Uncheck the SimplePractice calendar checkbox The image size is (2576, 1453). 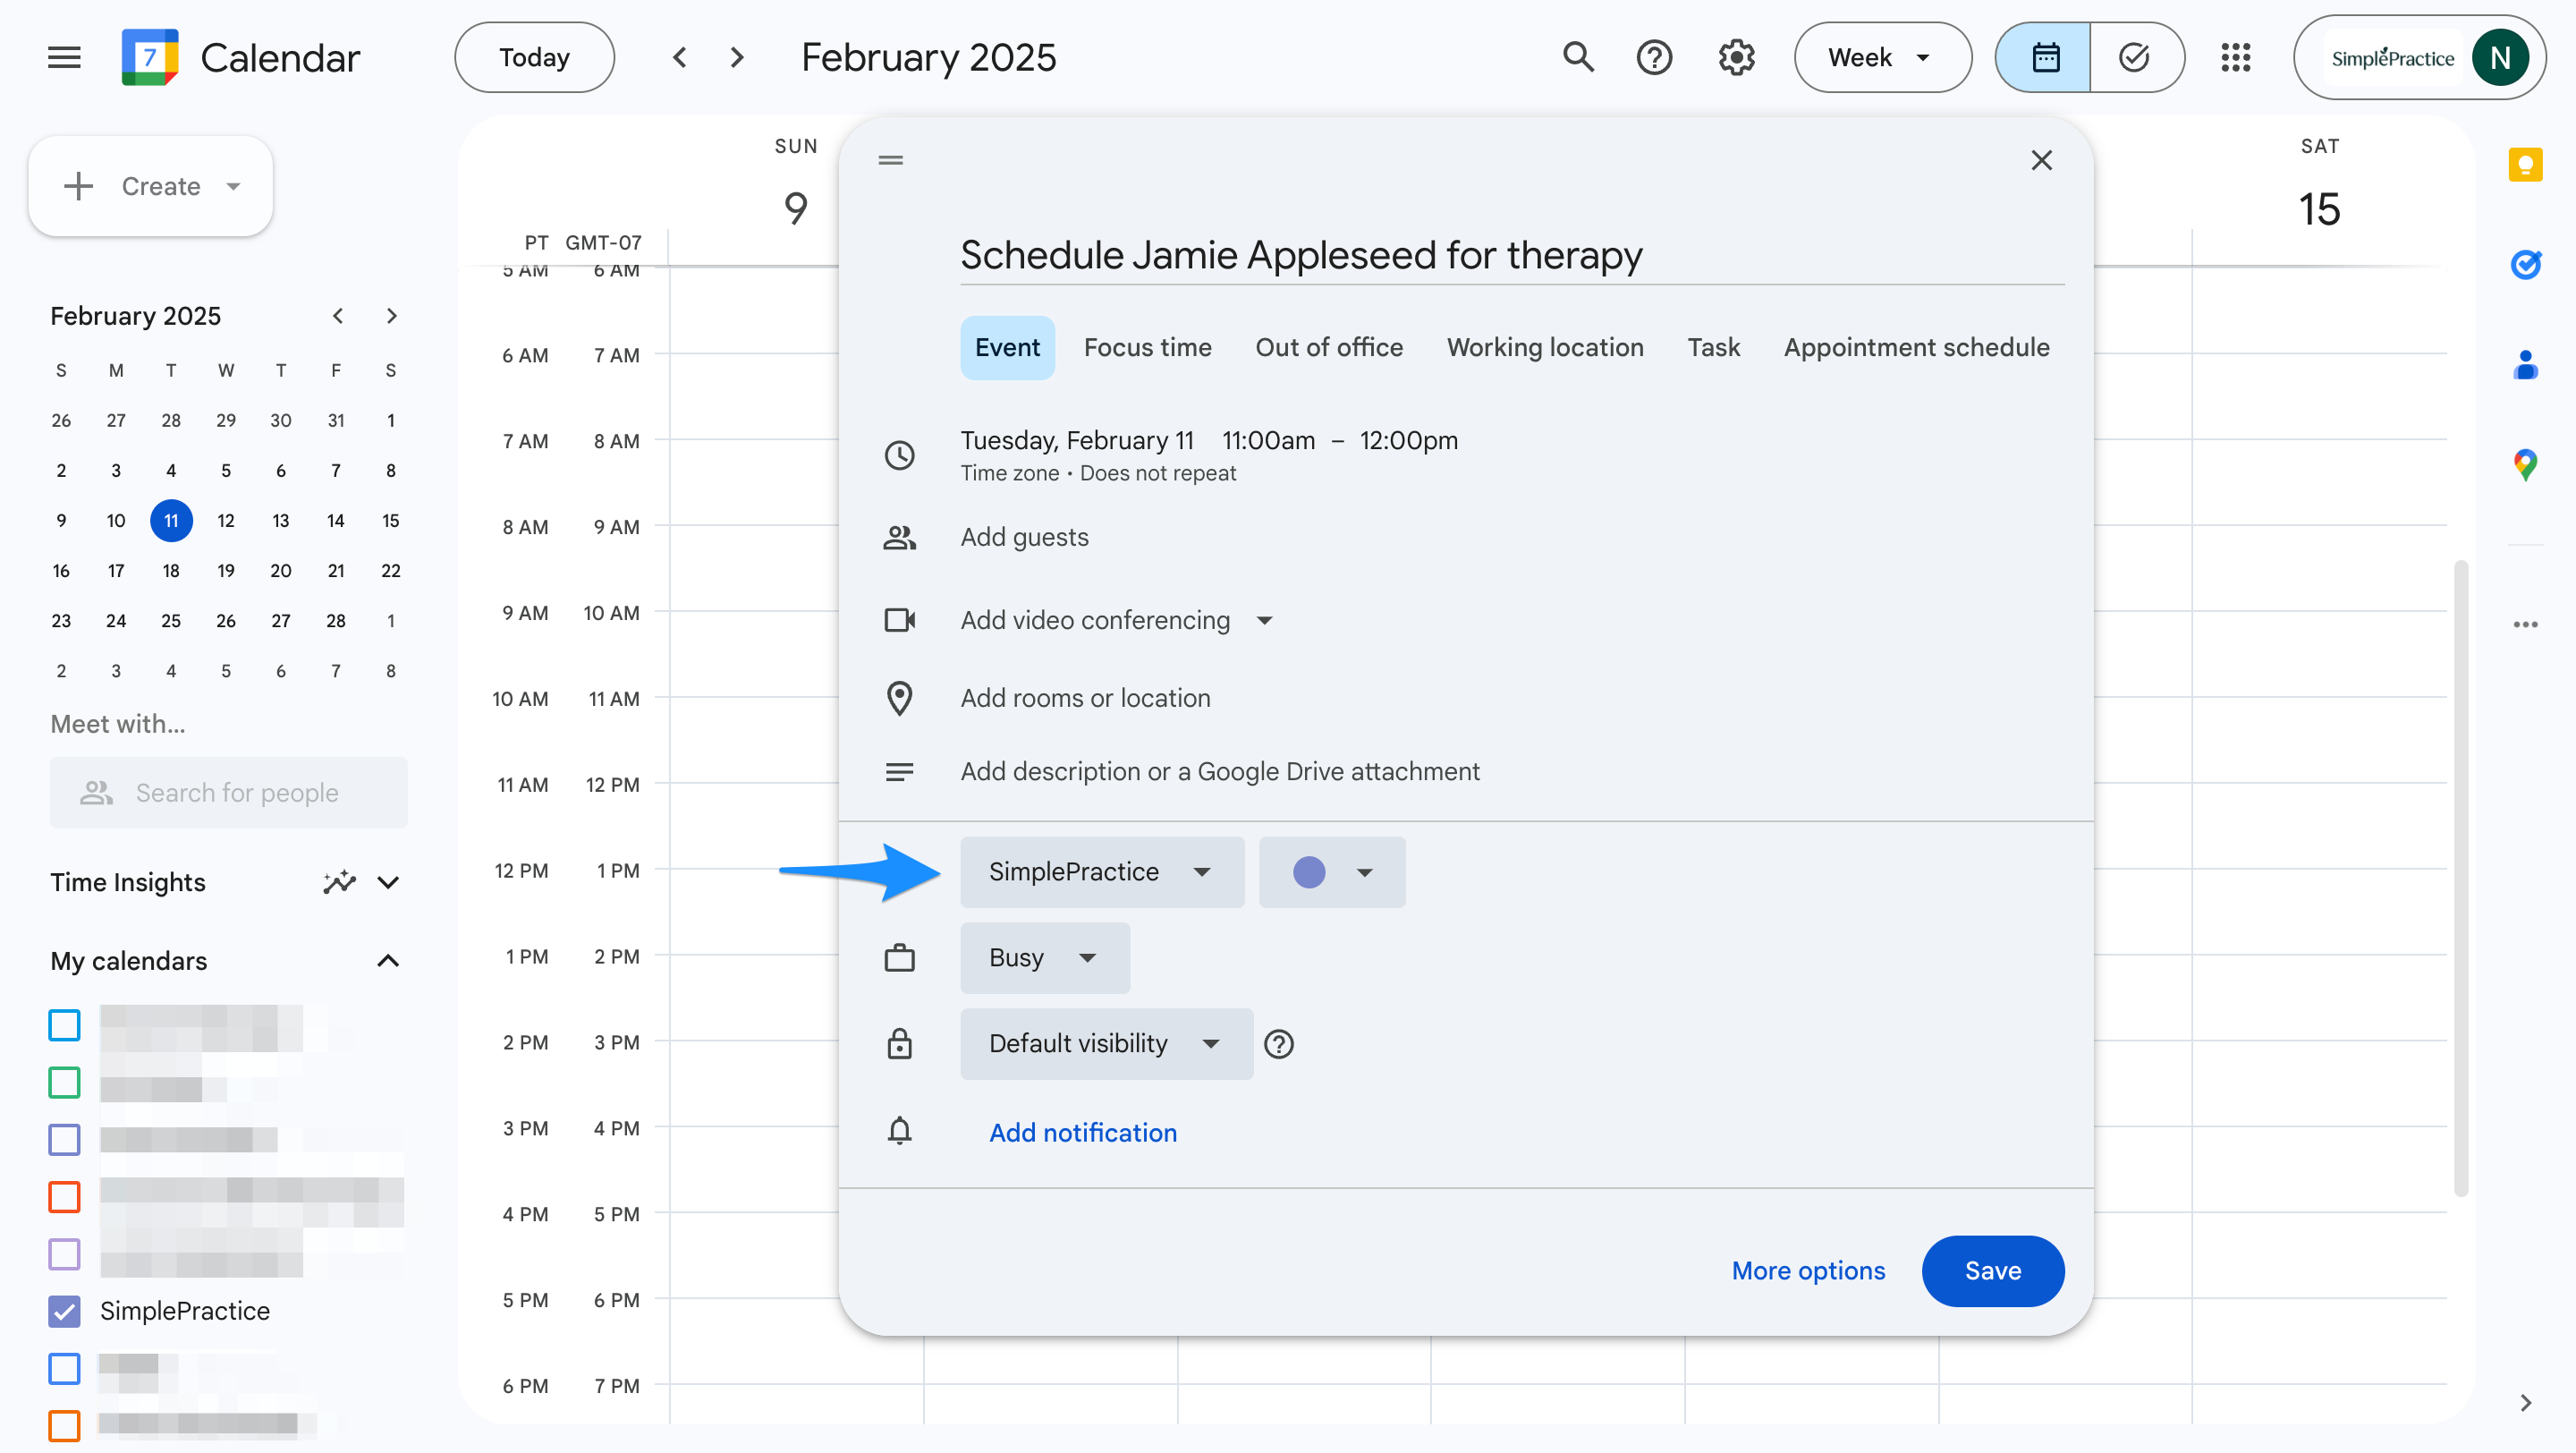(64, 1310)
